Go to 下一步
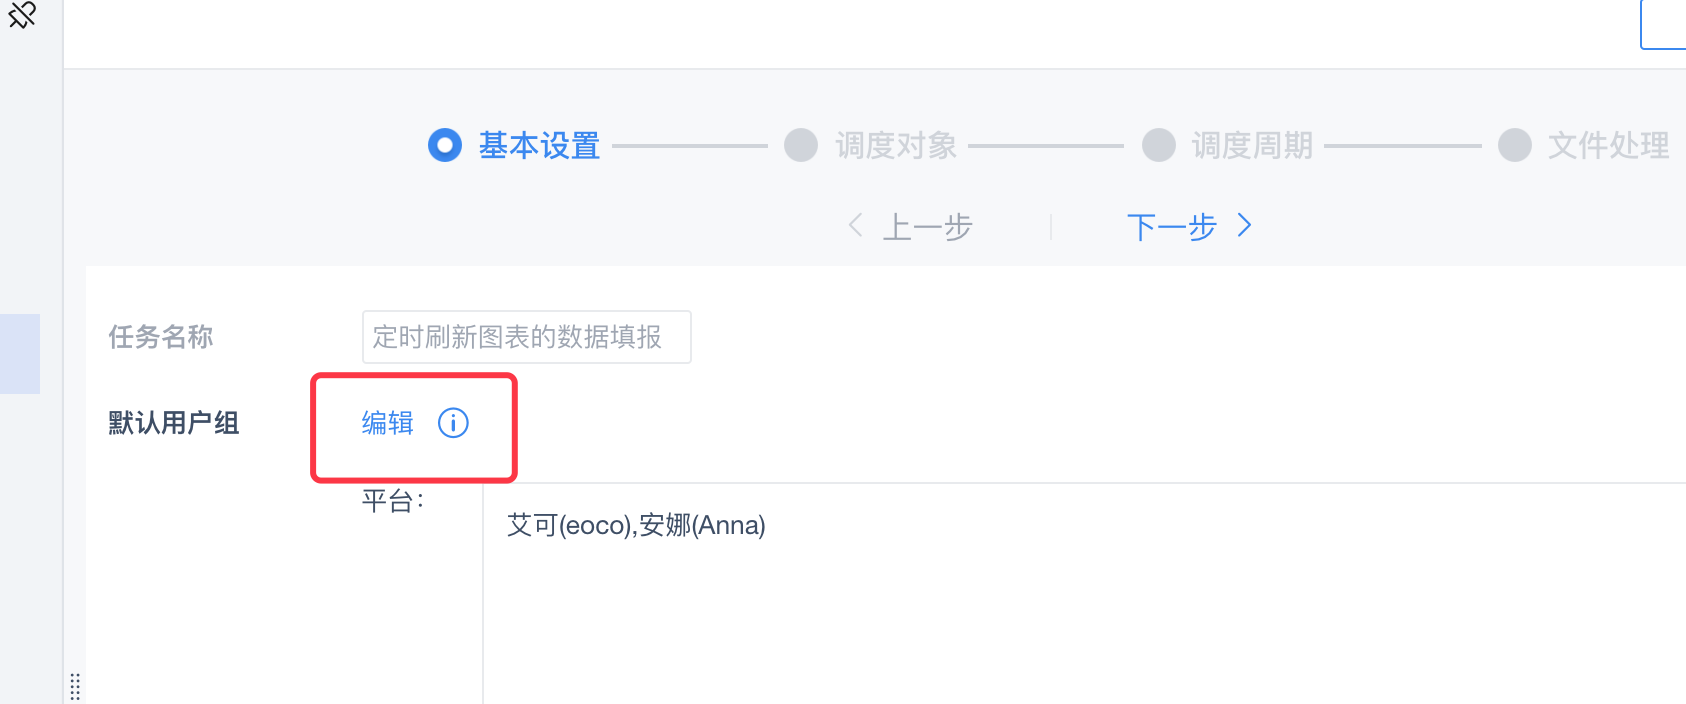 pyautogui.click(x=1171, y=227)
